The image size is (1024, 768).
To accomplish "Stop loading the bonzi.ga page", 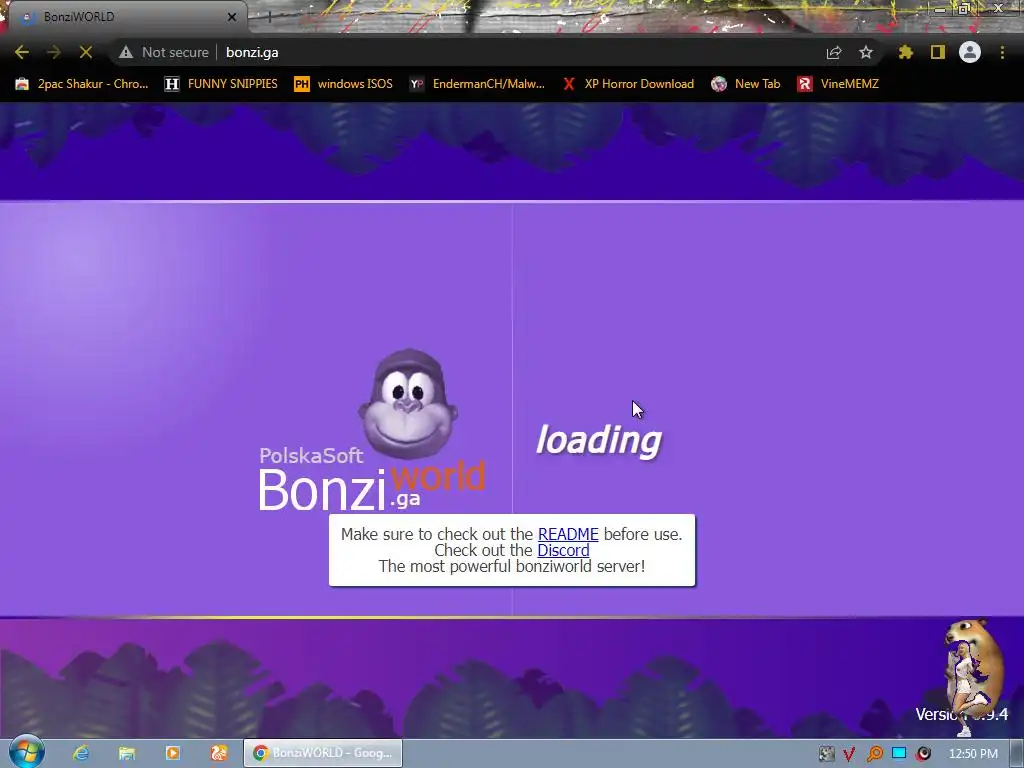I will (86, 52).
